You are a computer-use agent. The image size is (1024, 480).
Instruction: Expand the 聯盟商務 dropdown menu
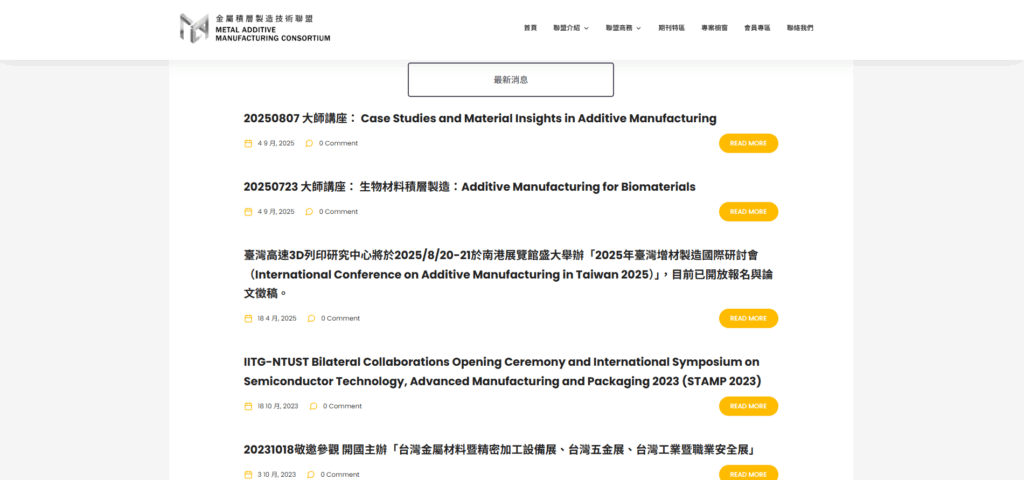pos(623,28)
